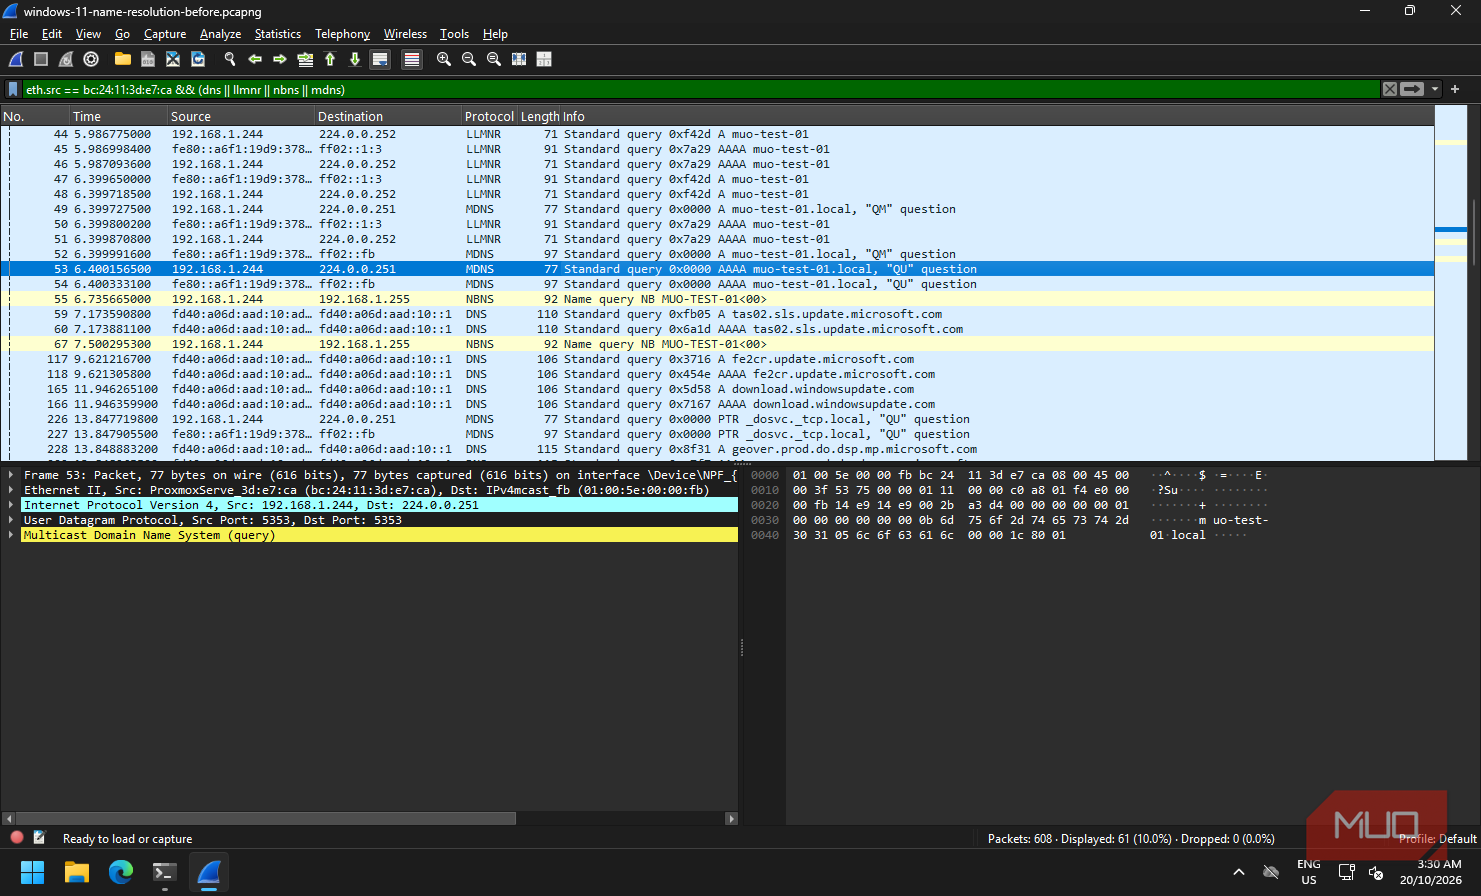Viewport: 1481px width, 896px height.
Task: Open the Analyze menu
Action: pyautogui.click(x=220, y=34)
